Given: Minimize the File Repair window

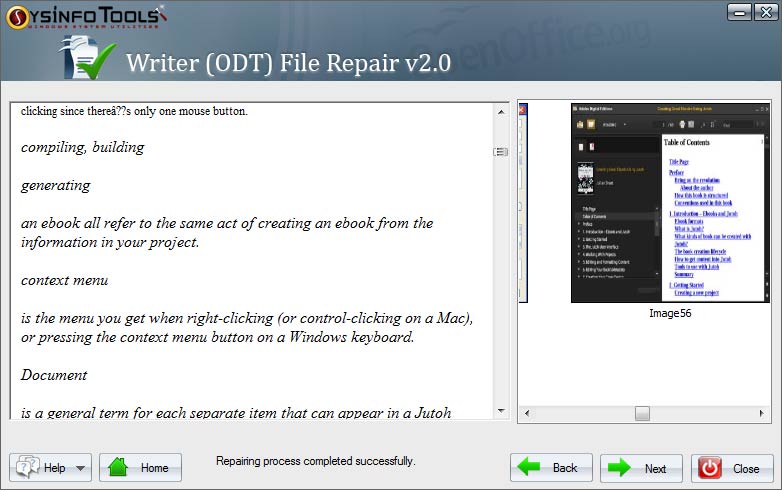Looking at the screenshot, I should click(x=739, y=13).
